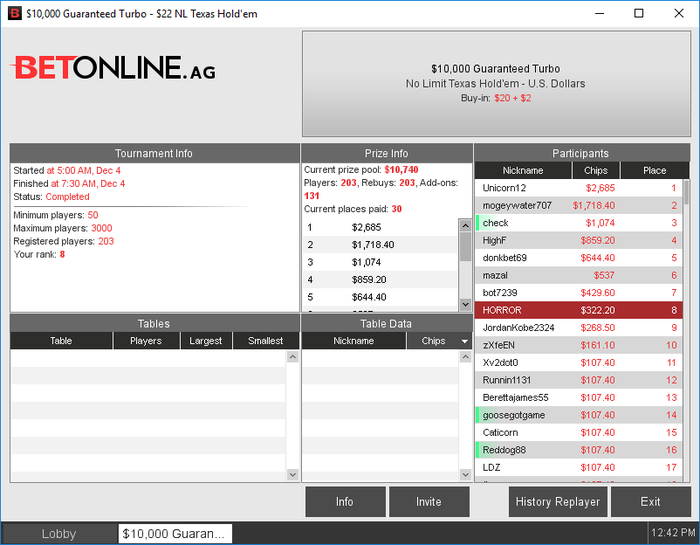This screenshot has width=700, height=545.
Task: Select participant Caticorn
Action: [579, 432]
